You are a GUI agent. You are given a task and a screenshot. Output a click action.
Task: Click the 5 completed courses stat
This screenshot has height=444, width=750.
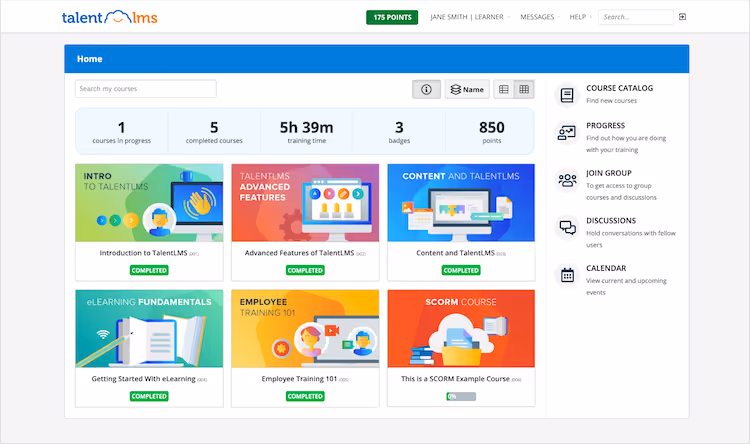click(x=214, y=132)
